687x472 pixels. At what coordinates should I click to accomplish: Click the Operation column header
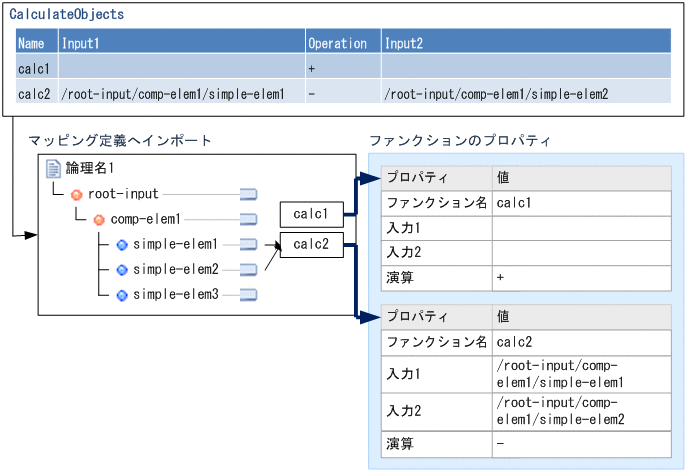pyautogui.click(x=342, y=43)
